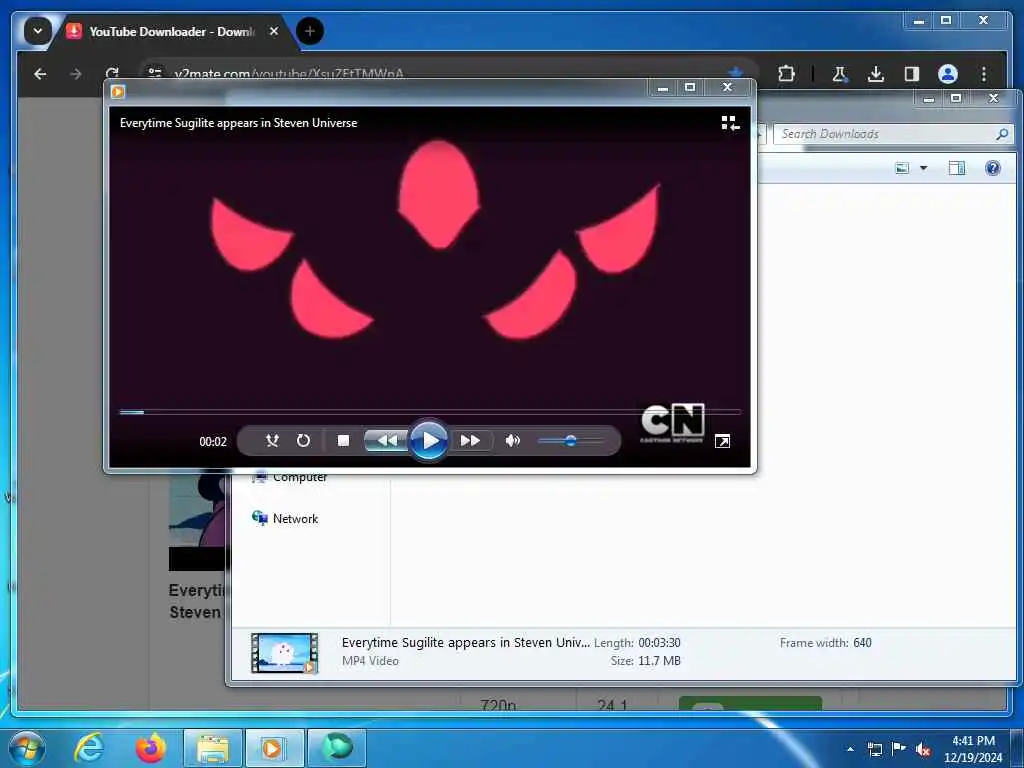
Task: Open Chrome three-dot menu
Action: 984,74
